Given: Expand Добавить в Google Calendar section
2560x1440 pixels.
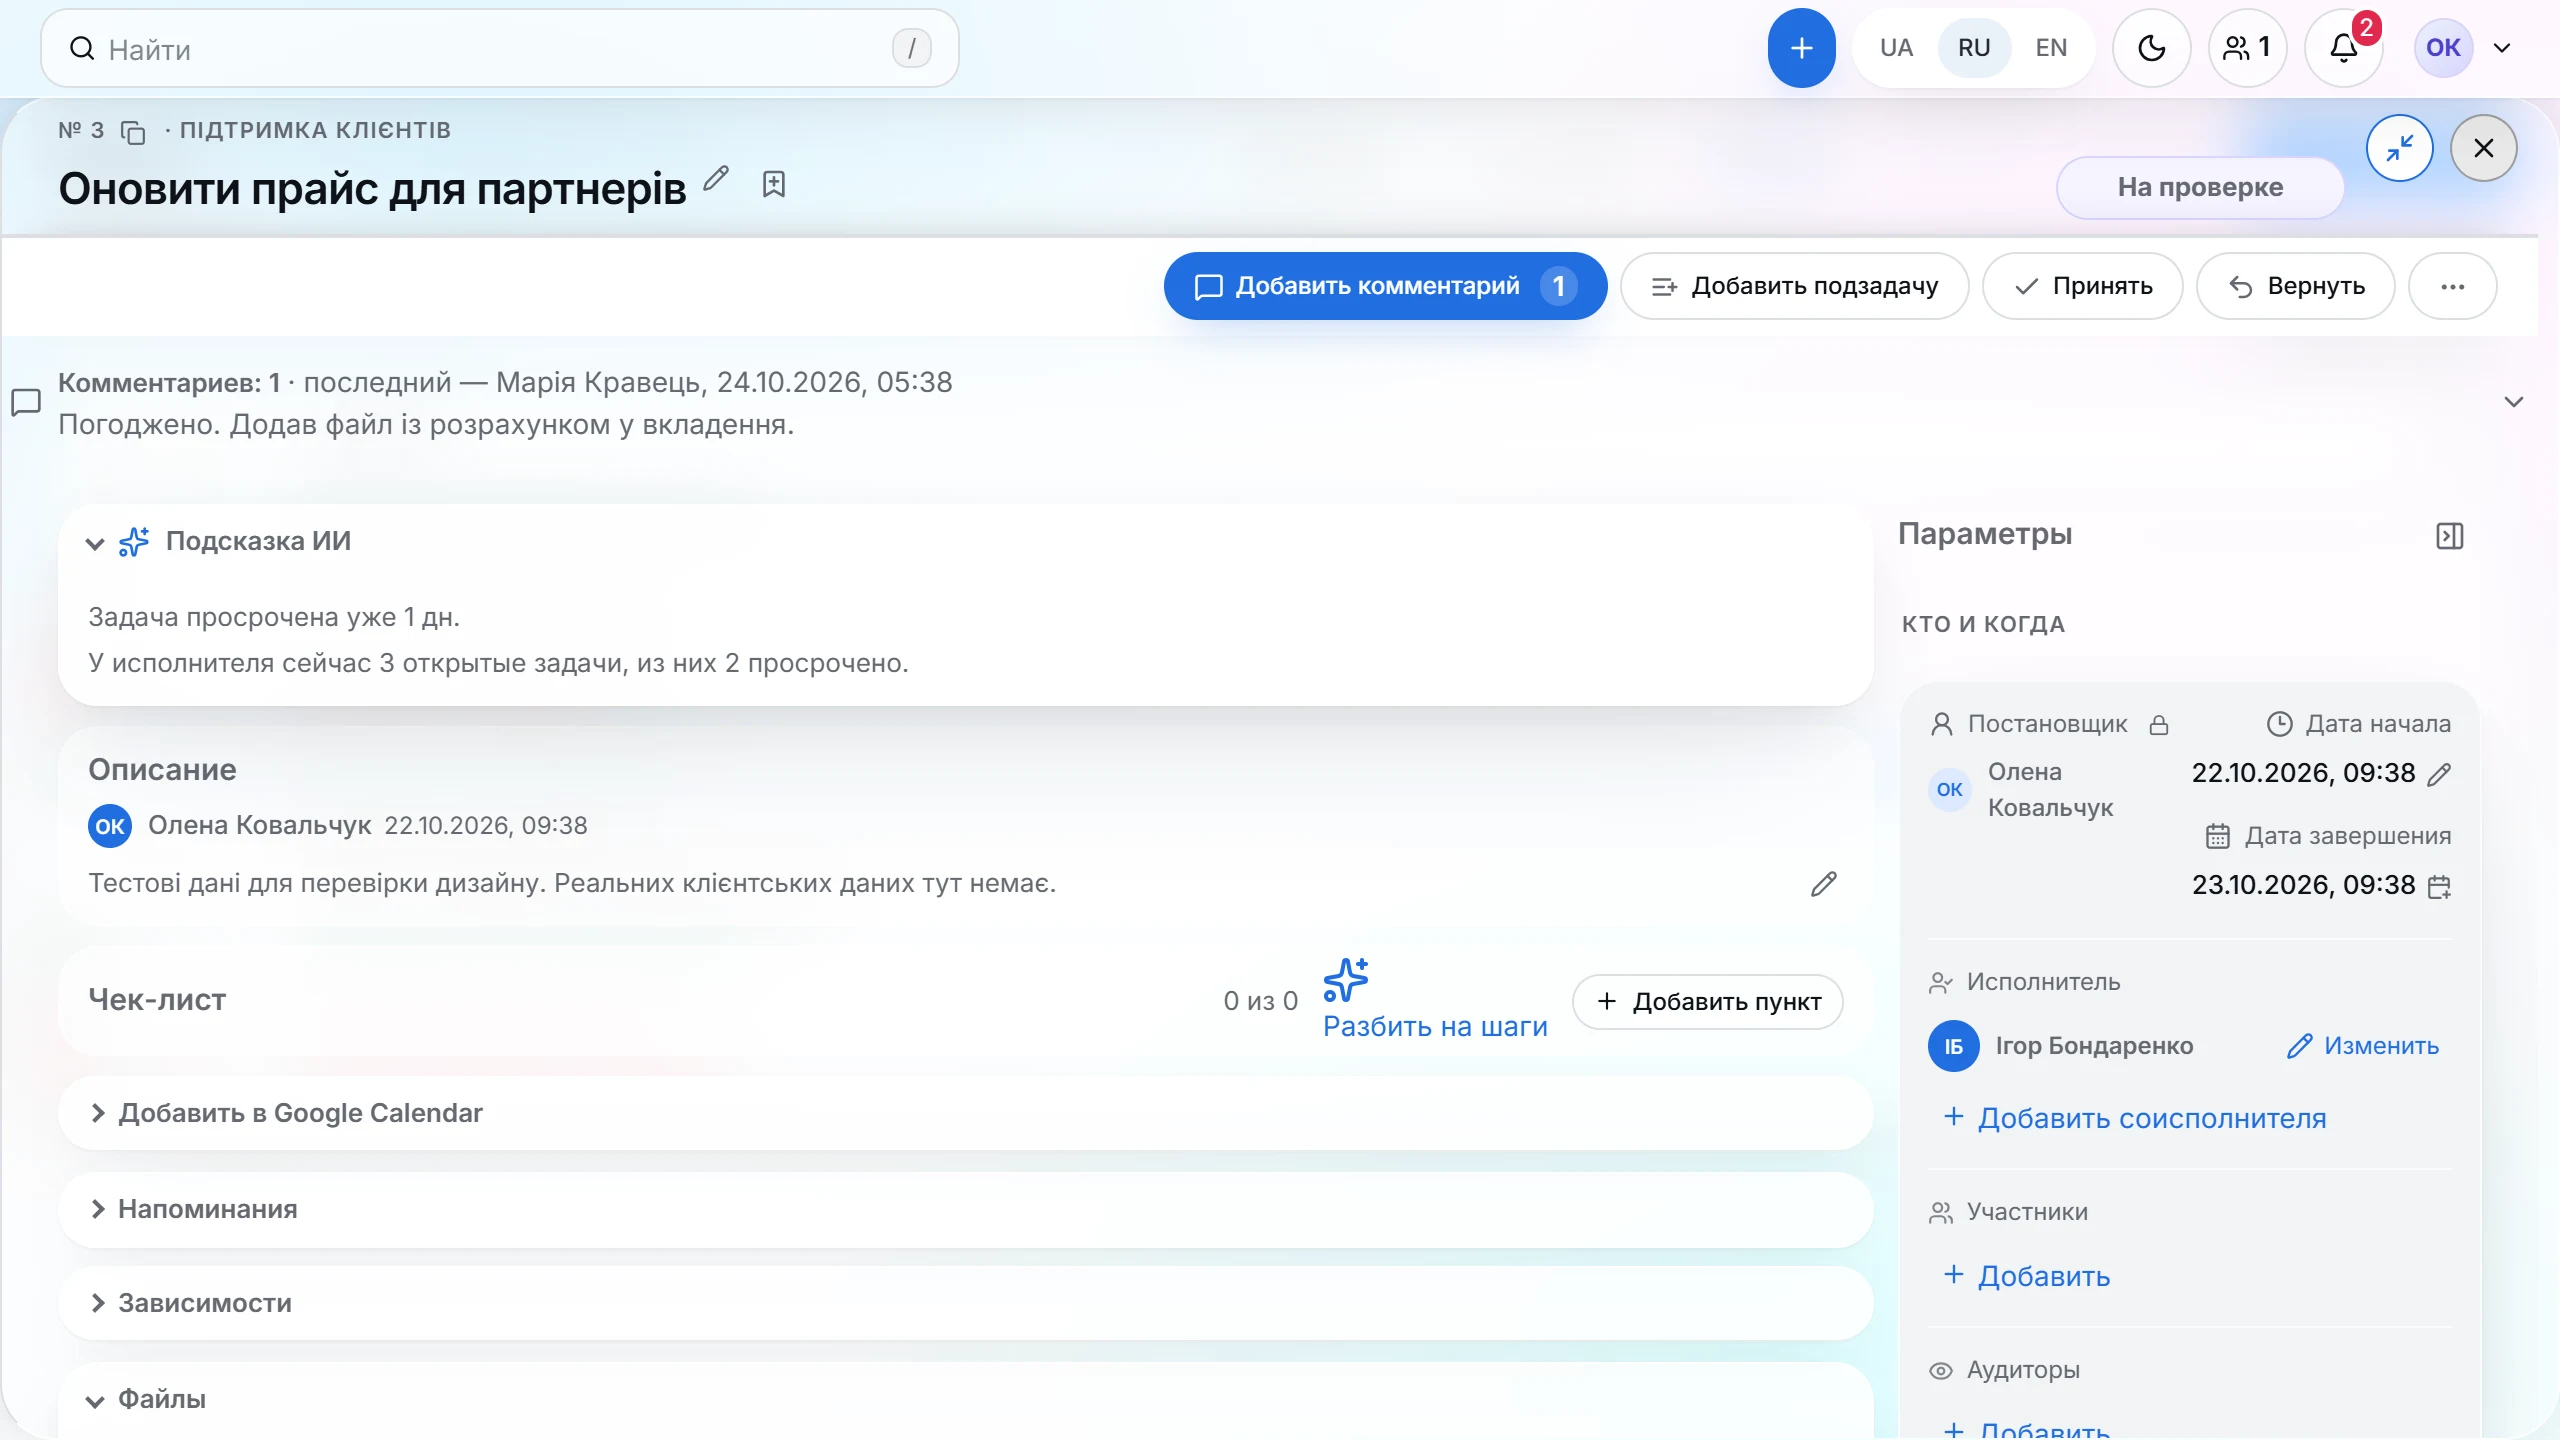Looking at the screenshot, I should pos(965,1113).
